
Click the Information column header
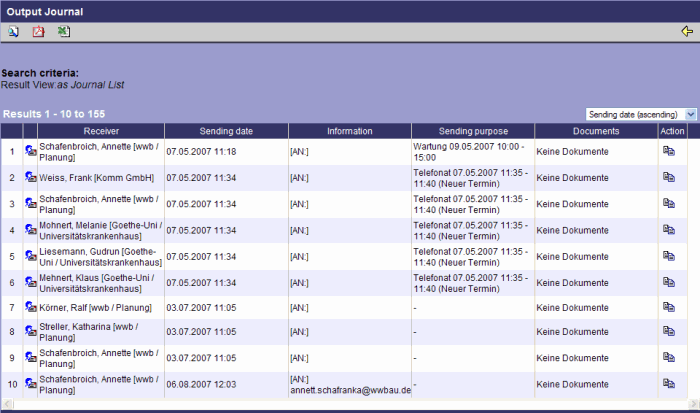point(349,131)
